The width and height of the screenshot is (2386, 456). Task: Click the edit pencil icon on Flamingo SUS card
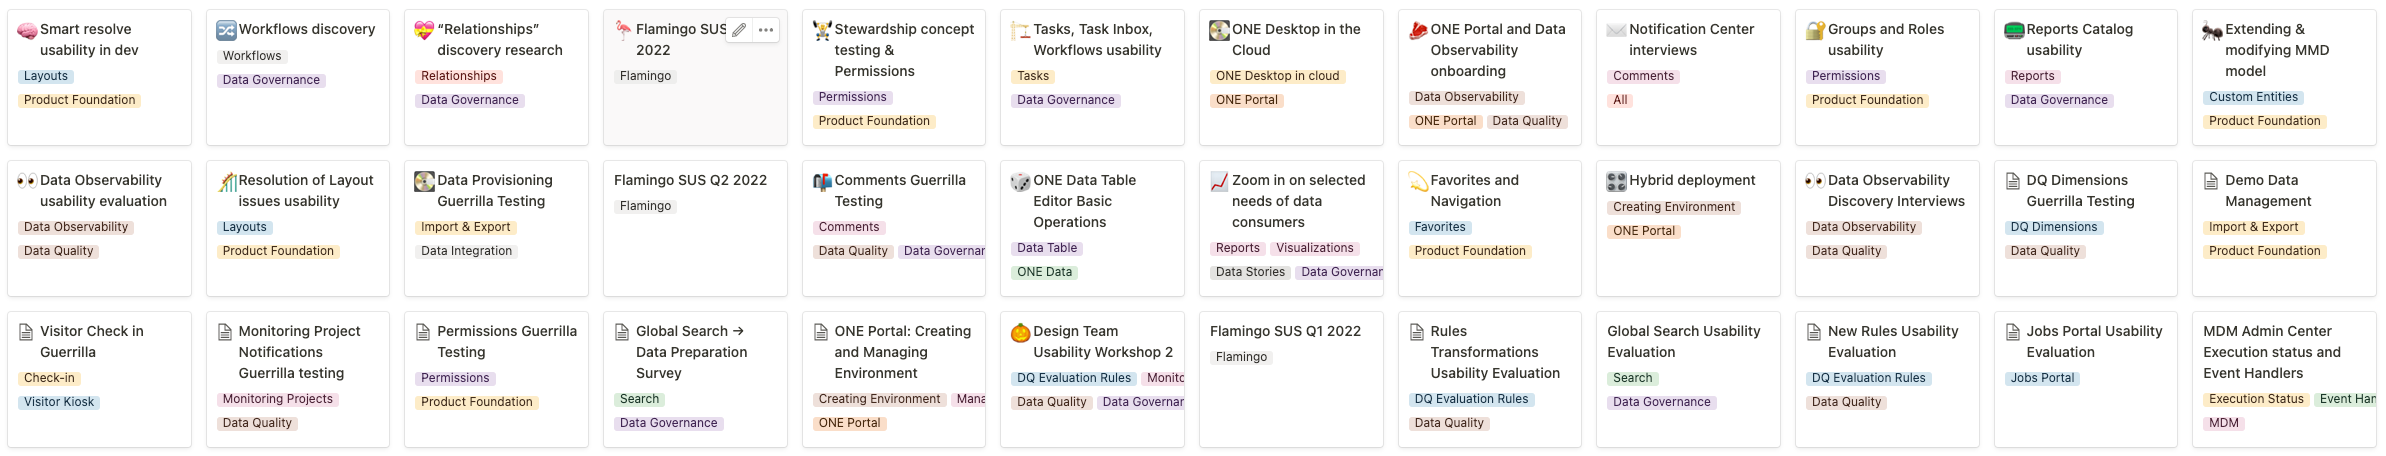coord(739,30)
